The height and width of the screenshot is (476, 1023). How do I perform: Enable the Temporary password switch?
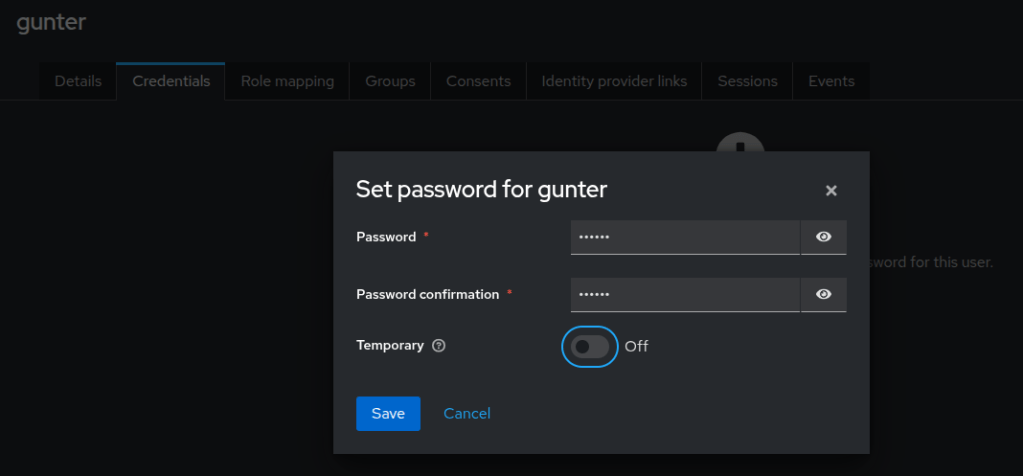tap(590, 346)
